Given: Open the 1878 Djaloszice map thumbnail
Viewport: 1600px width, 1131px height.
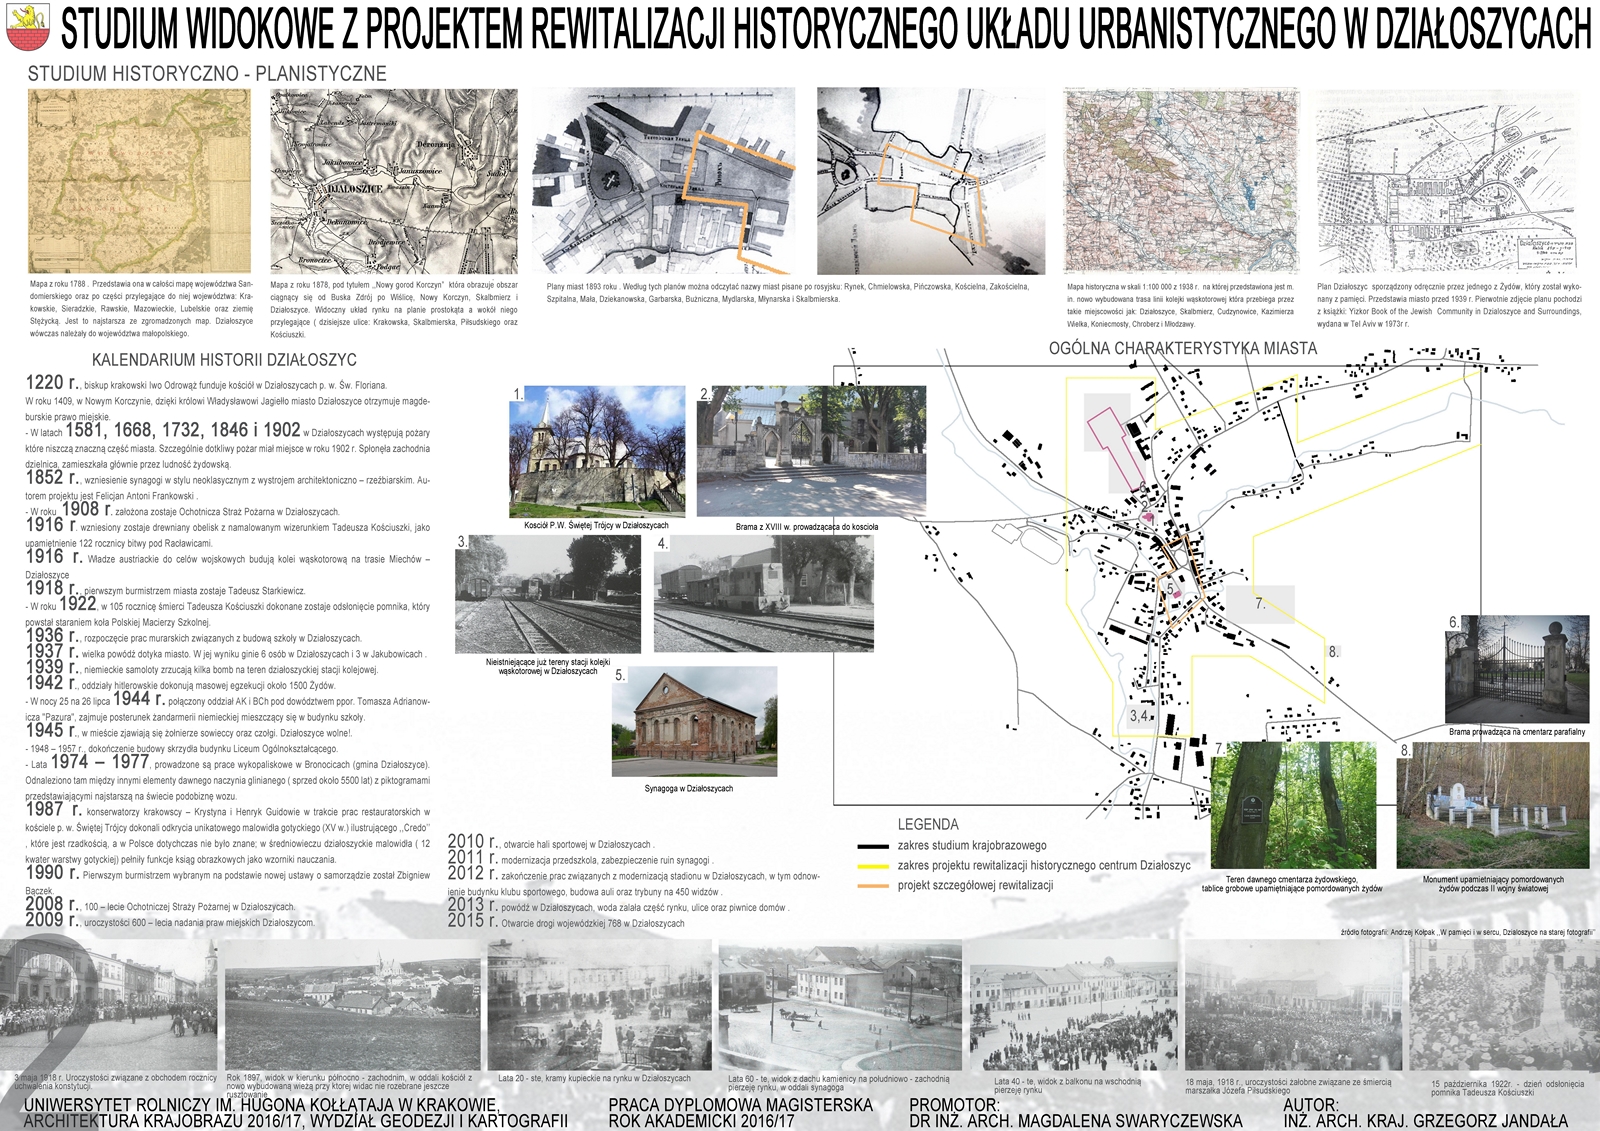Looking at the screenshot, I should coord(394,180).
